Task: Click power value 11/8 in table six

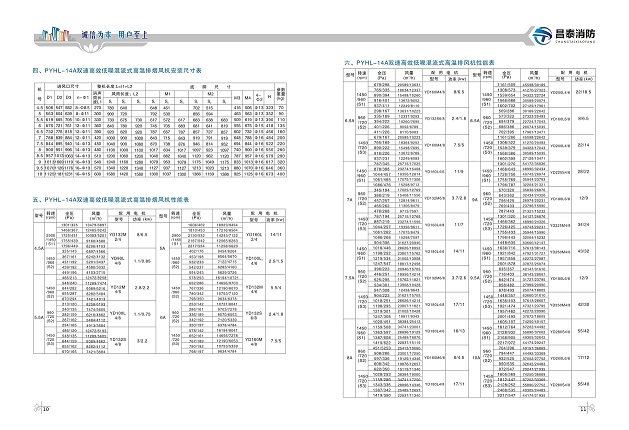Action: [x=459, y=172]
